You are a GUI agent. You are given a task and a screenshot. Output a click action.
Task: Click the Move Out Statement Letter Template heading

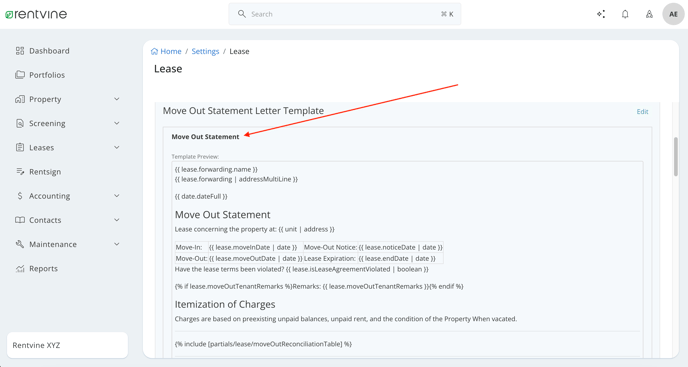[x=243, y=111]
